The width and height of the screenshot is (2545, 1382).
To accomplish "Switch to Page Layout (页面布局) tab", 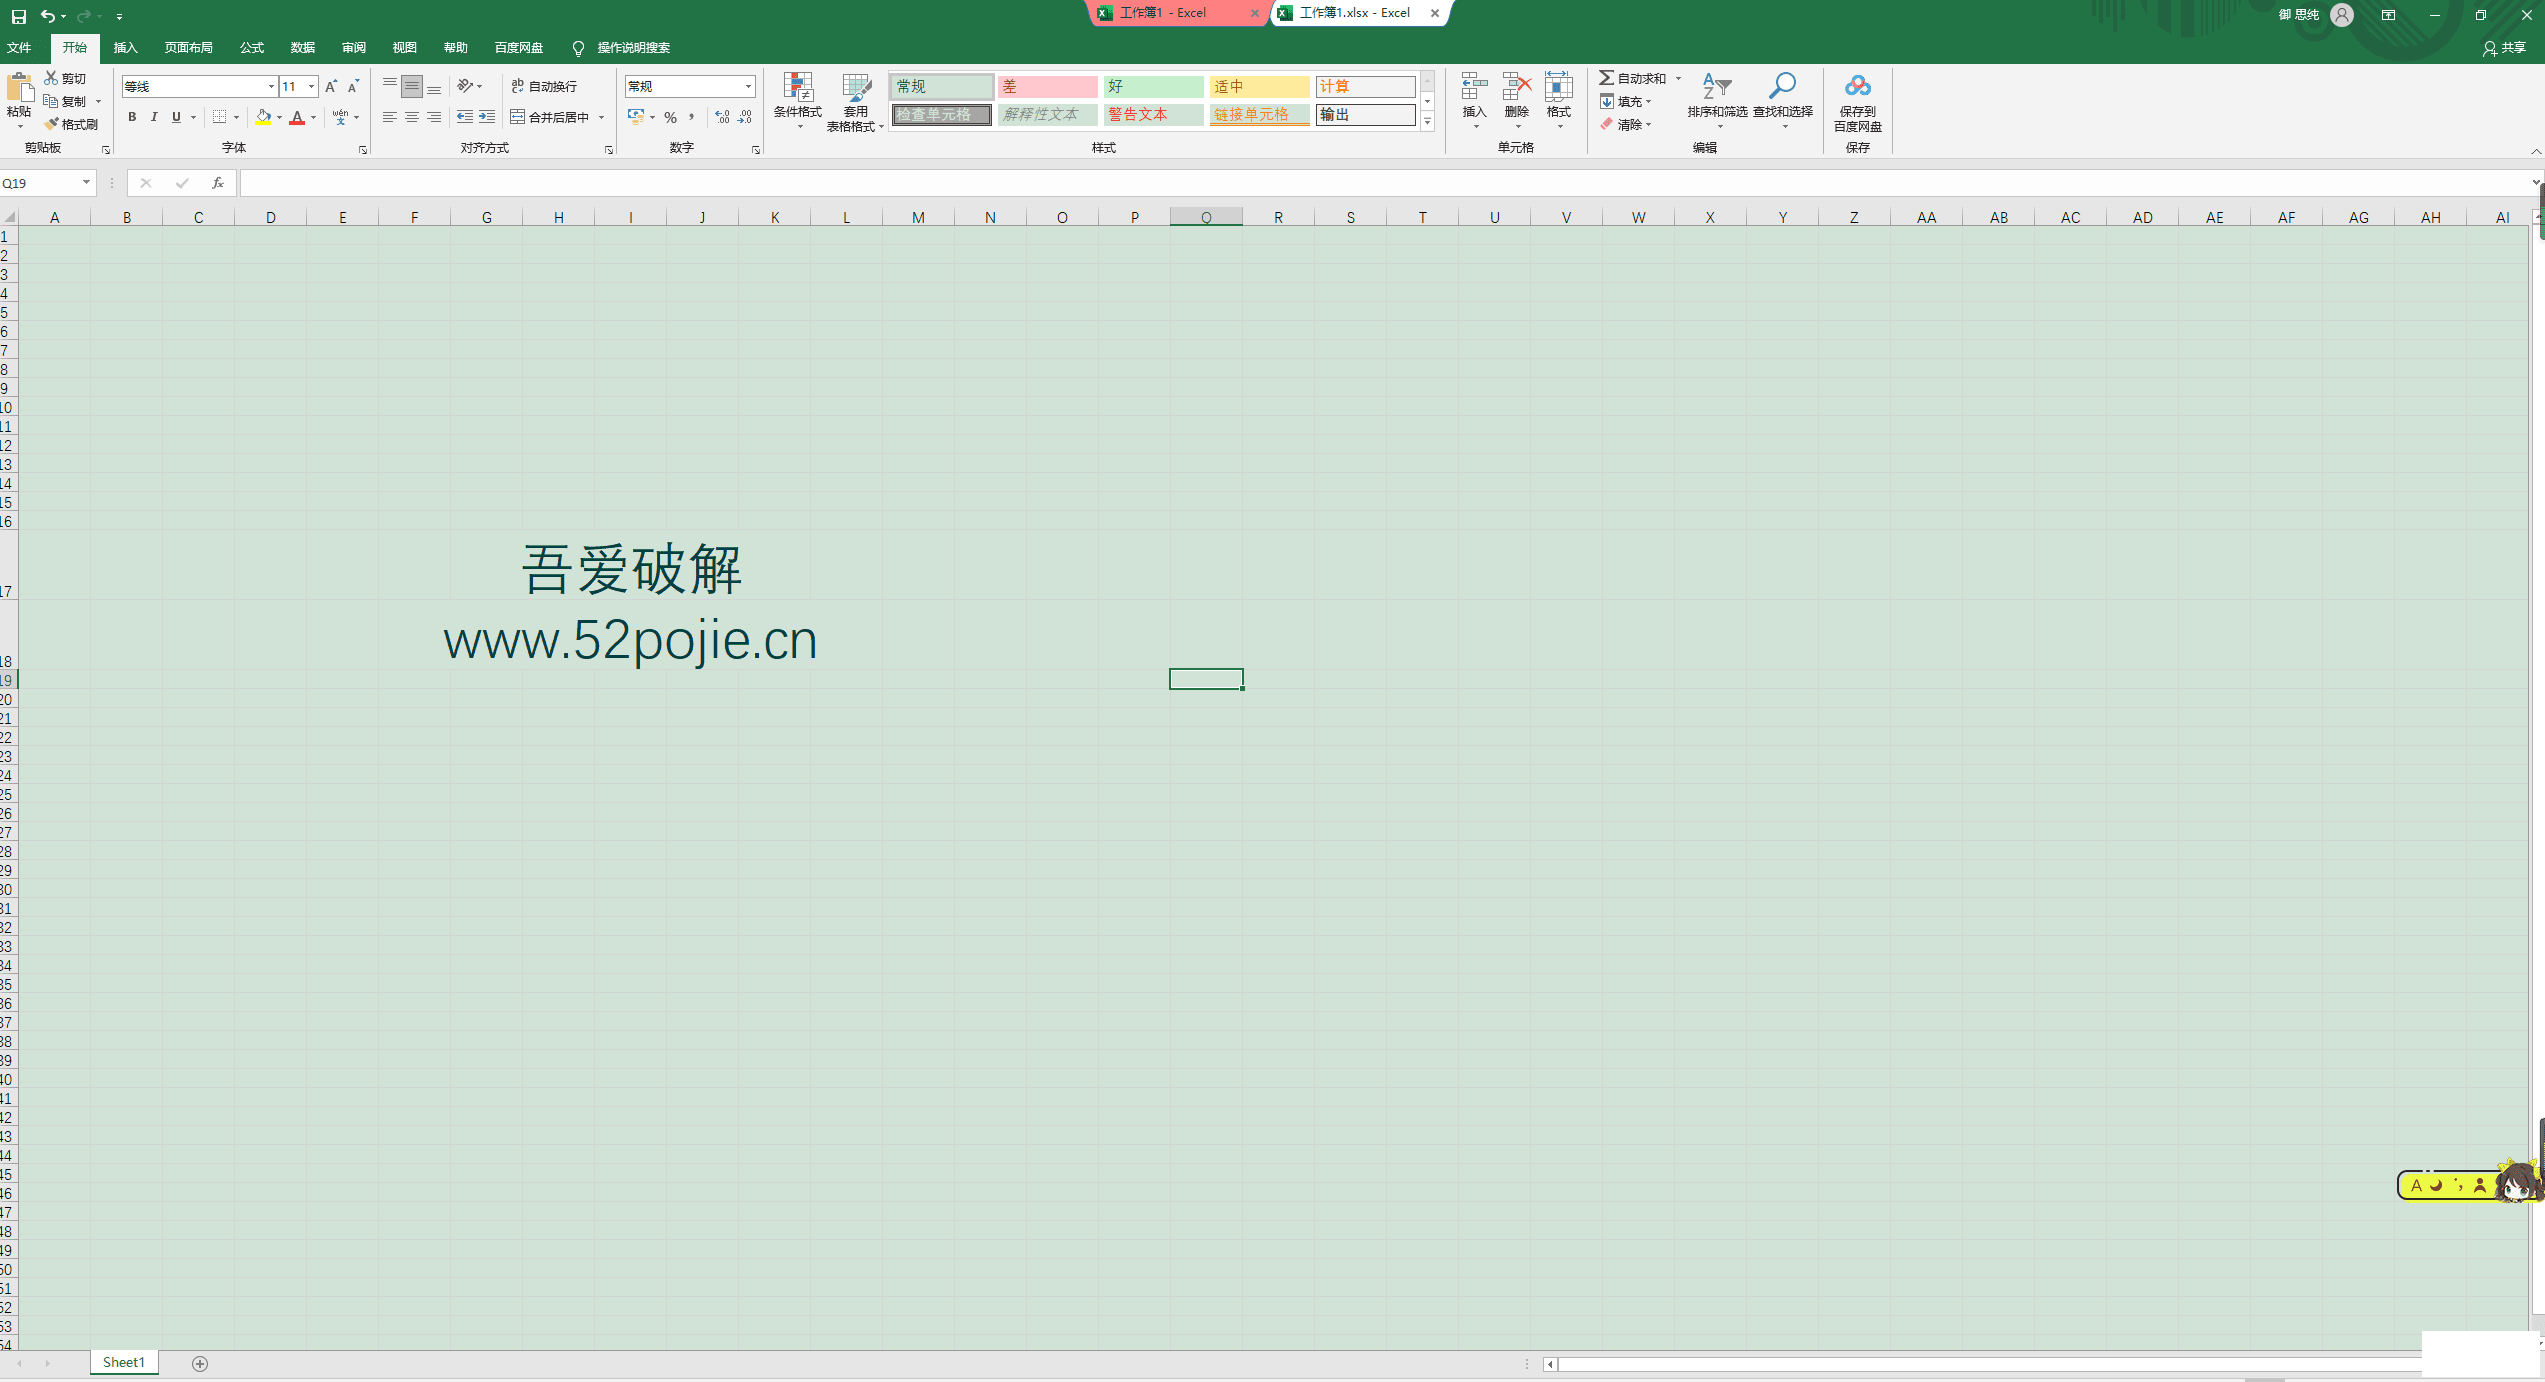I will (x=188, y=48).
